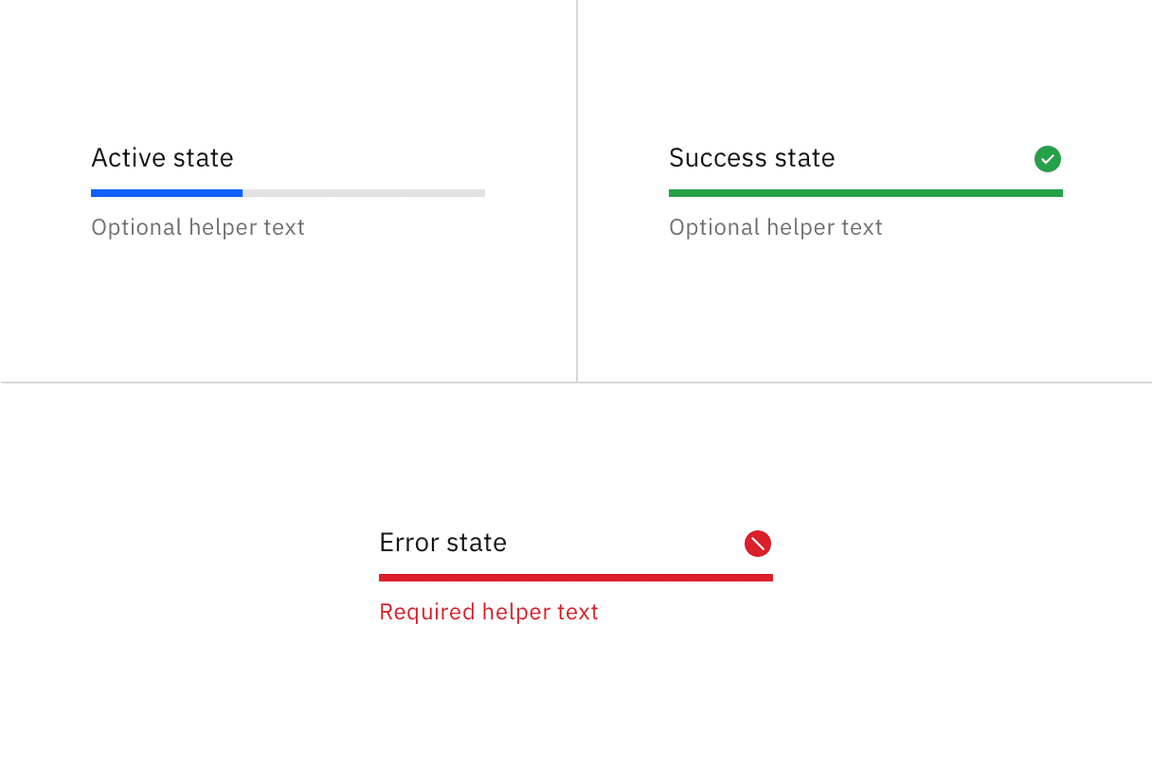Screen dimensions: 1152x767
Task: Click the word "Success" in the label
Action: 711,158
